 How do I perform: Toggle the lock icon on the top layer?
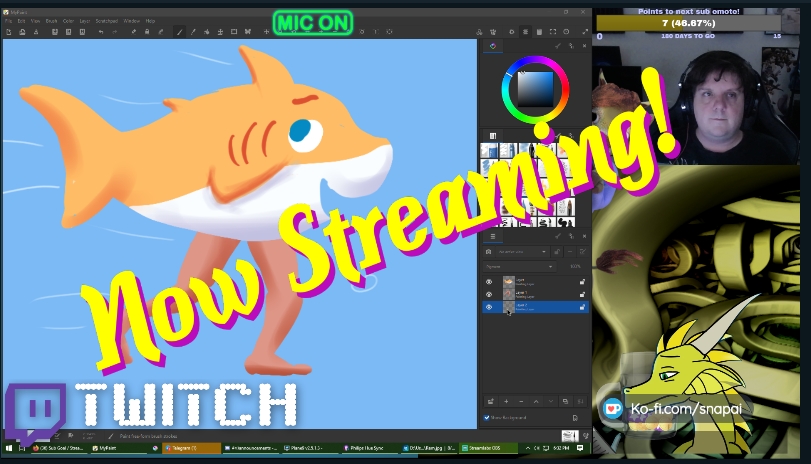coord(582,282)
